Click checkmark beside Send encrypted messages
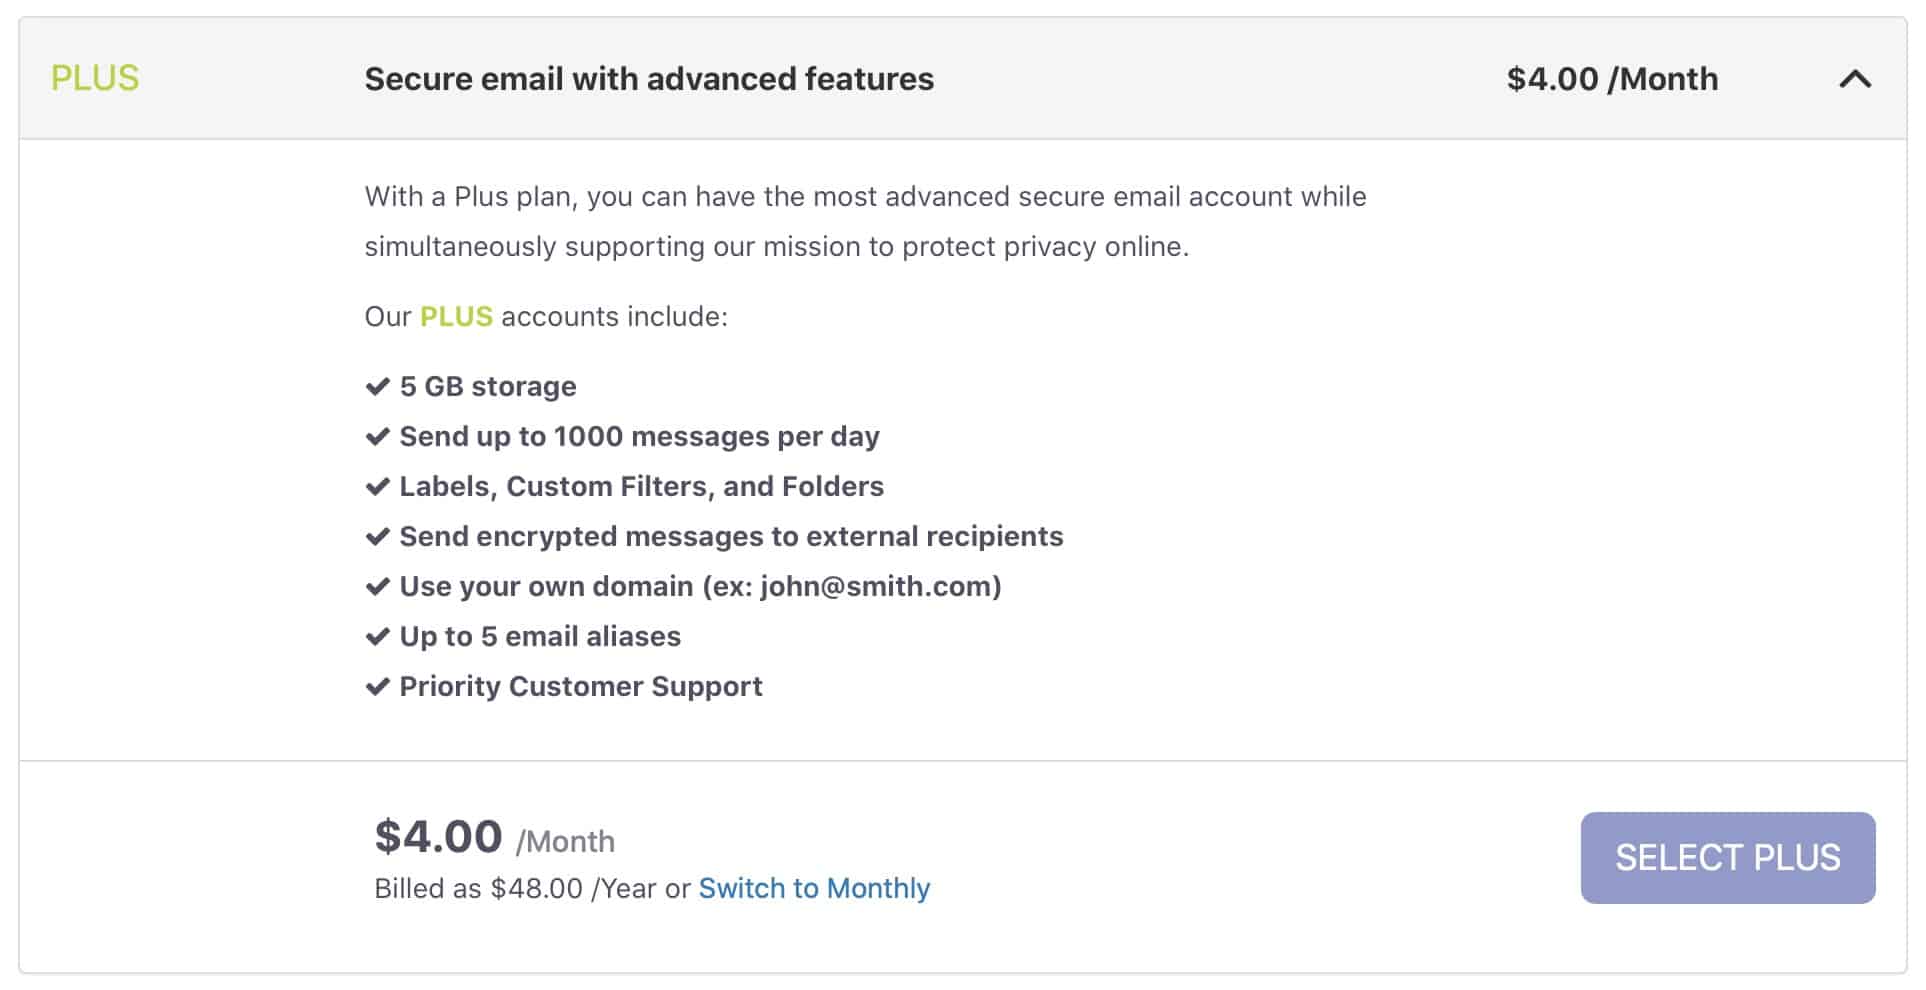1926x990 pixels. [377, 536]
